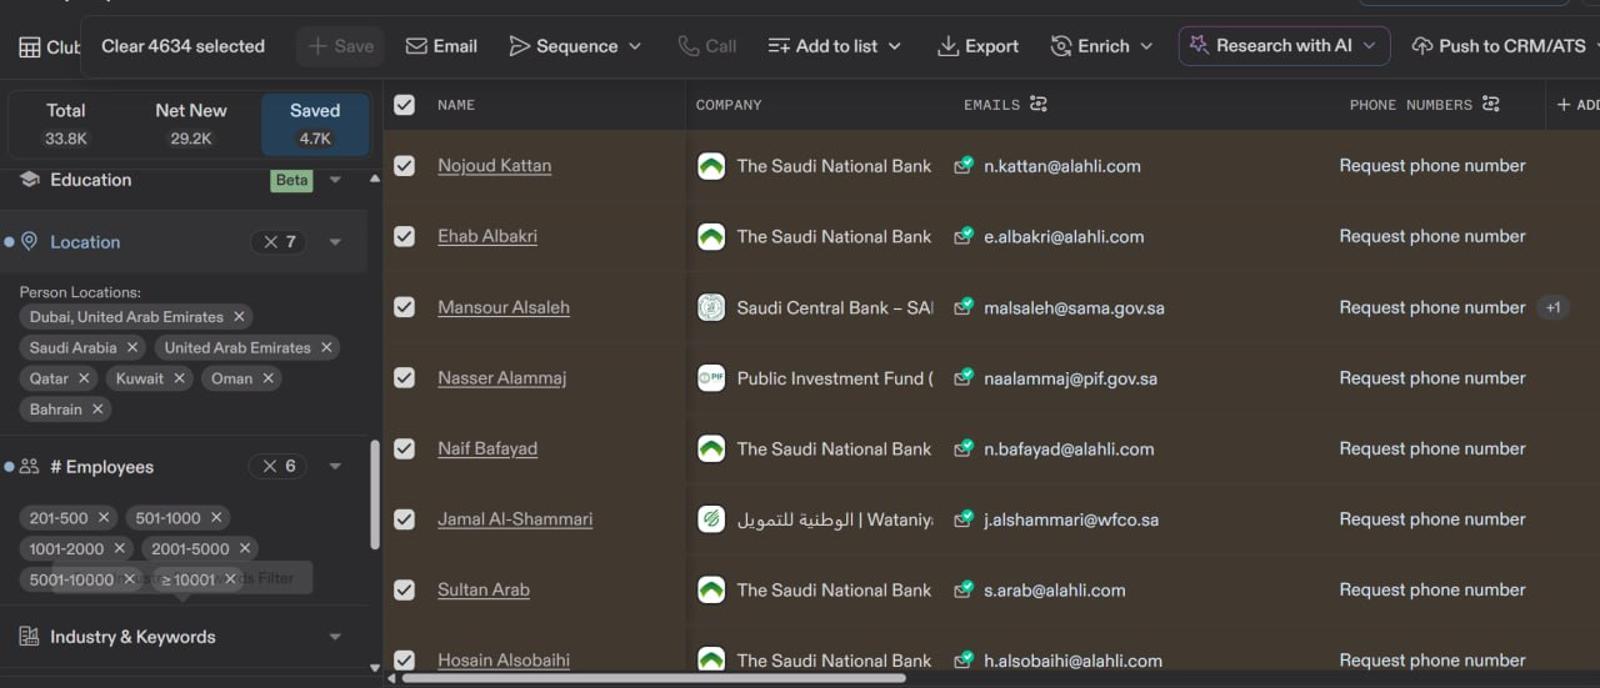Click verified email icon for n.kattan@alahli.com

963,165
